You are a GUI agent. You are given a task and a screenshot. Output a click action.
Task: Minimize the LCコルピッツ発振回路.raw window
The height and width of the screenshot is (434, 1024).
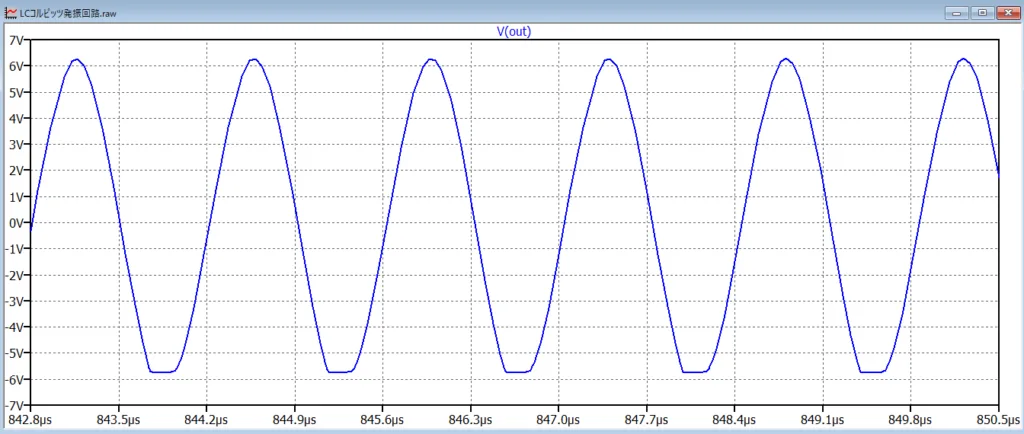958,12
